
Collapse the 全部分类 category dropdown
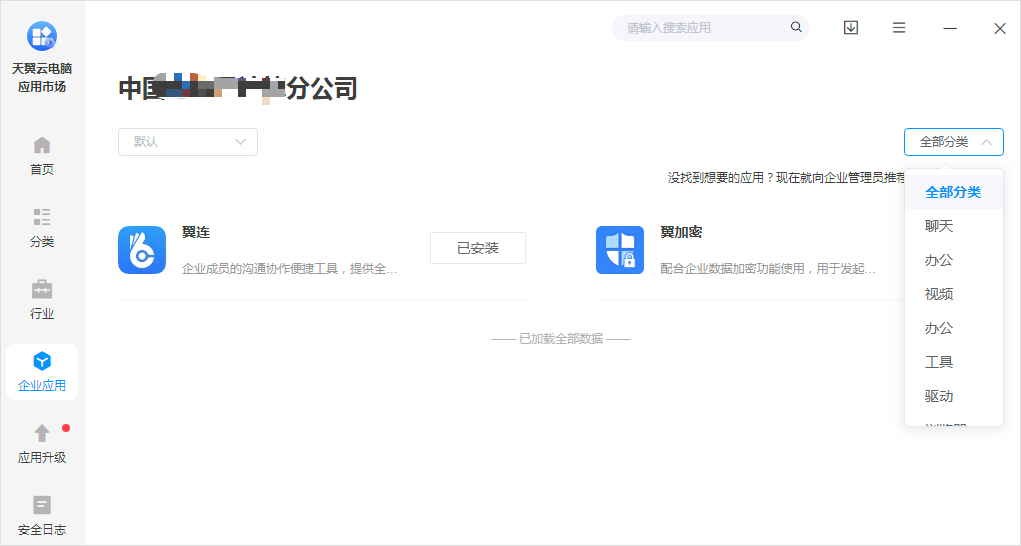953,142
